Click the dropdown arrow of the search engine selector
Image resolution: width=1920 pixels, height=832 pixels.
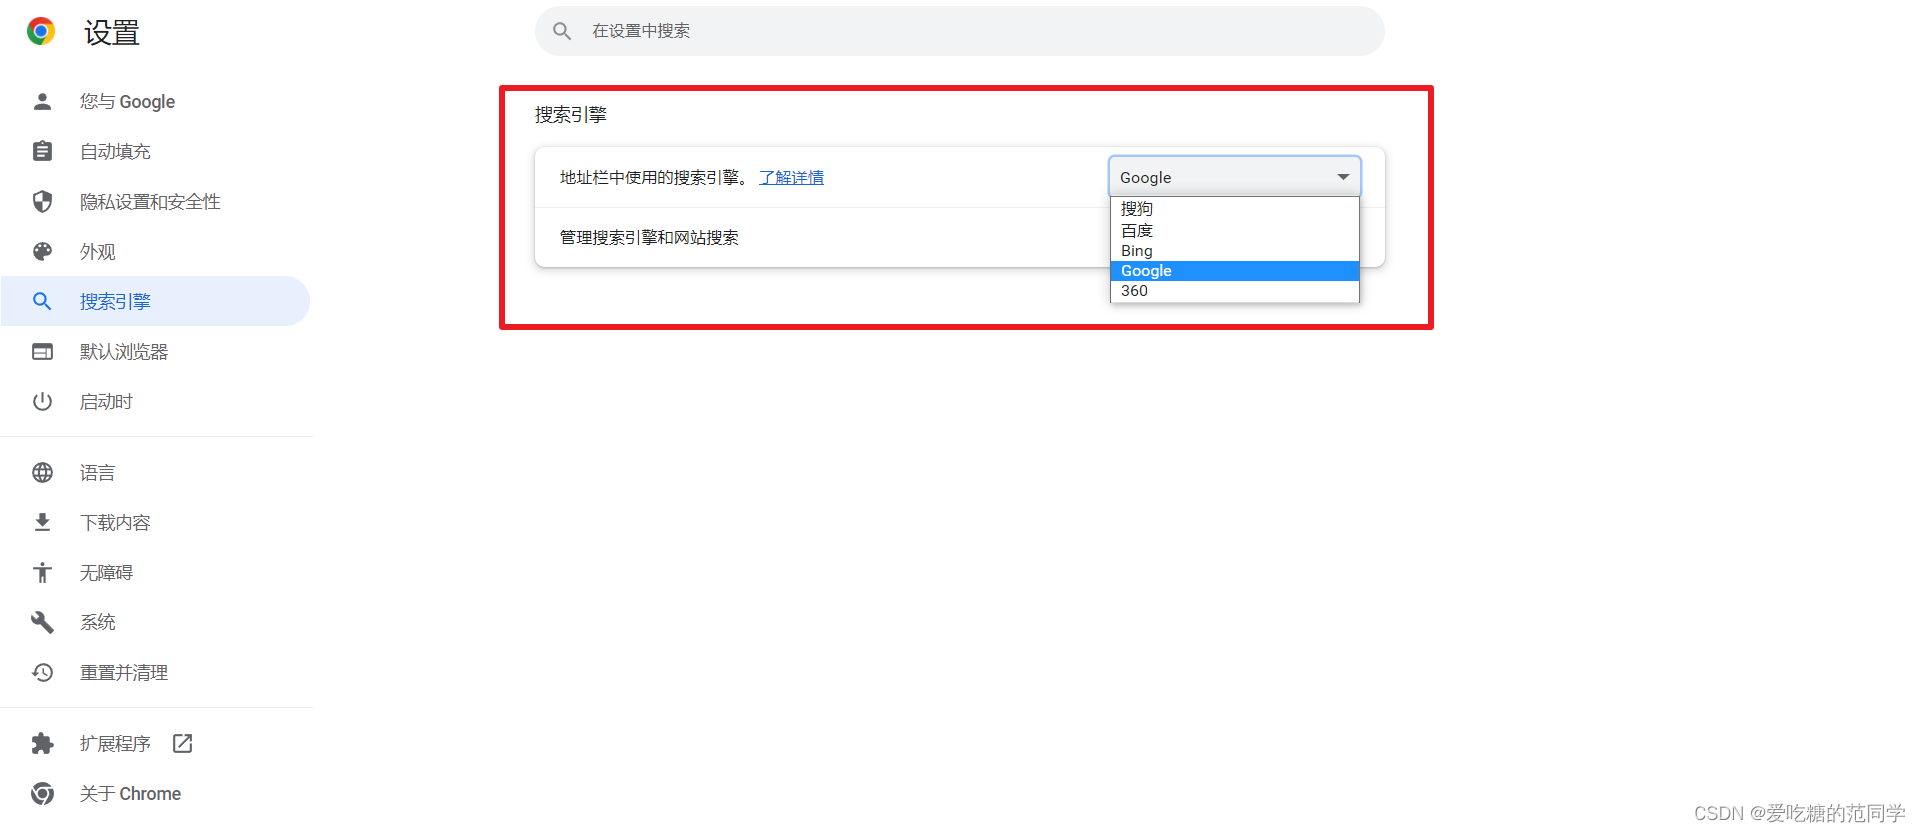[x=1343, y=177]
